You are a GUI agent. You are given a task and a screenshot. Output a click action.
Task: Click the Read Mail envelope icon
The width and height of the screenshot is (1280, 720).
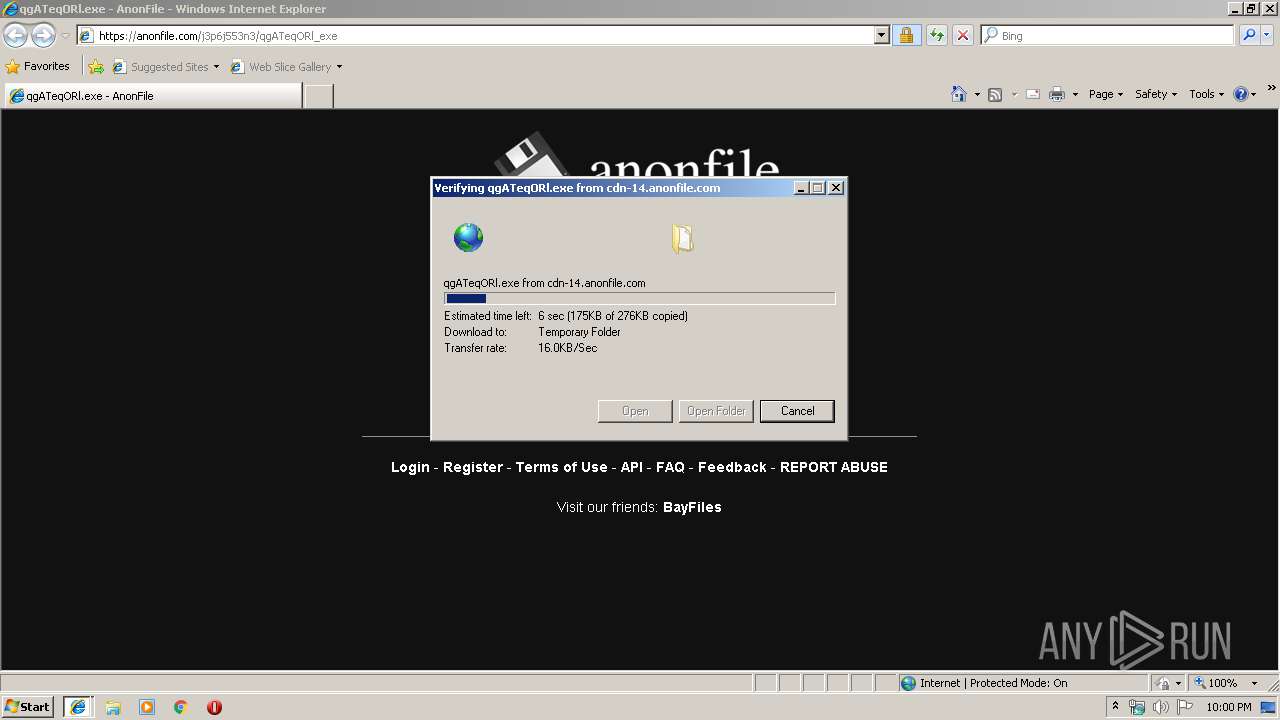pyautogui.click(x=1033, y=94)
